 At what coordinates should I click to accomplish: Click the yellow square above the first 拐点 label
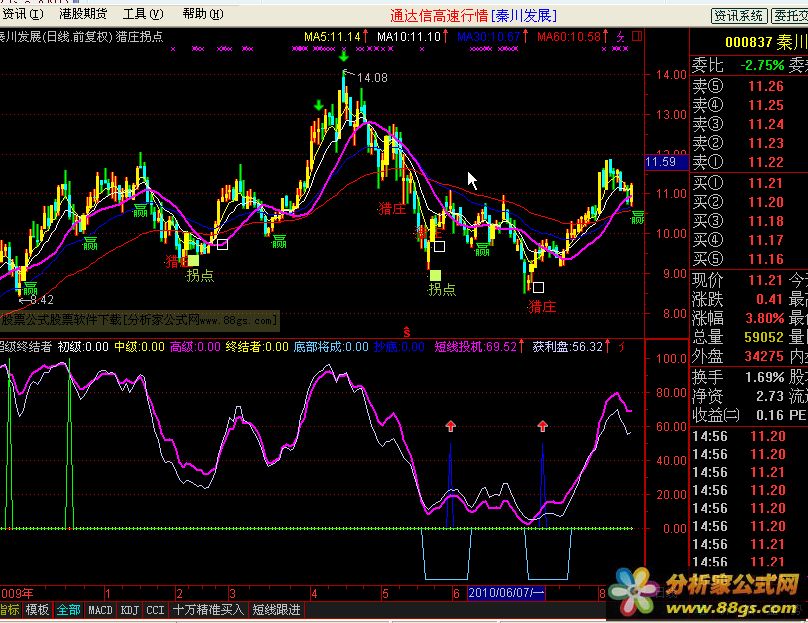193,260
